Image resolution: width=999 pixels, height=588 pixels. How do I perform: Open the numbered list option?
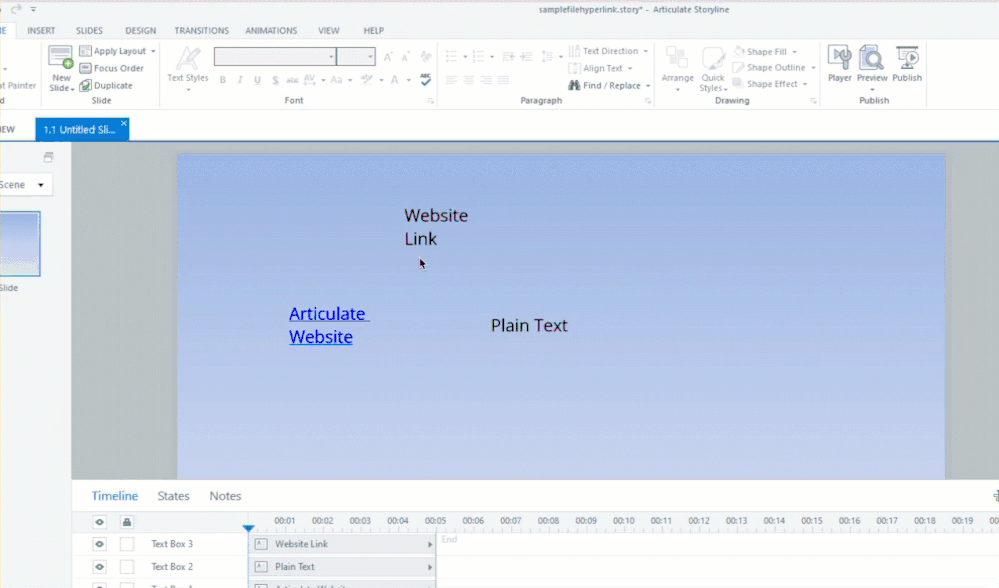[482, 57]
